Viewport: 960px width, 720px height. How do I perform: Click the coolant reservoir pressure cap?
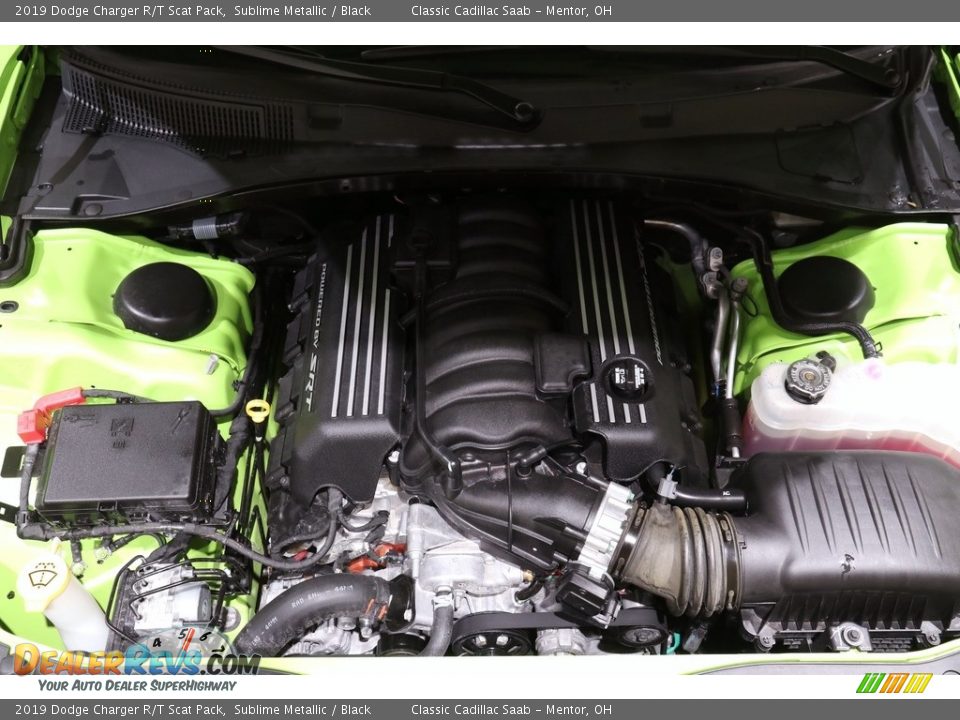809,380
